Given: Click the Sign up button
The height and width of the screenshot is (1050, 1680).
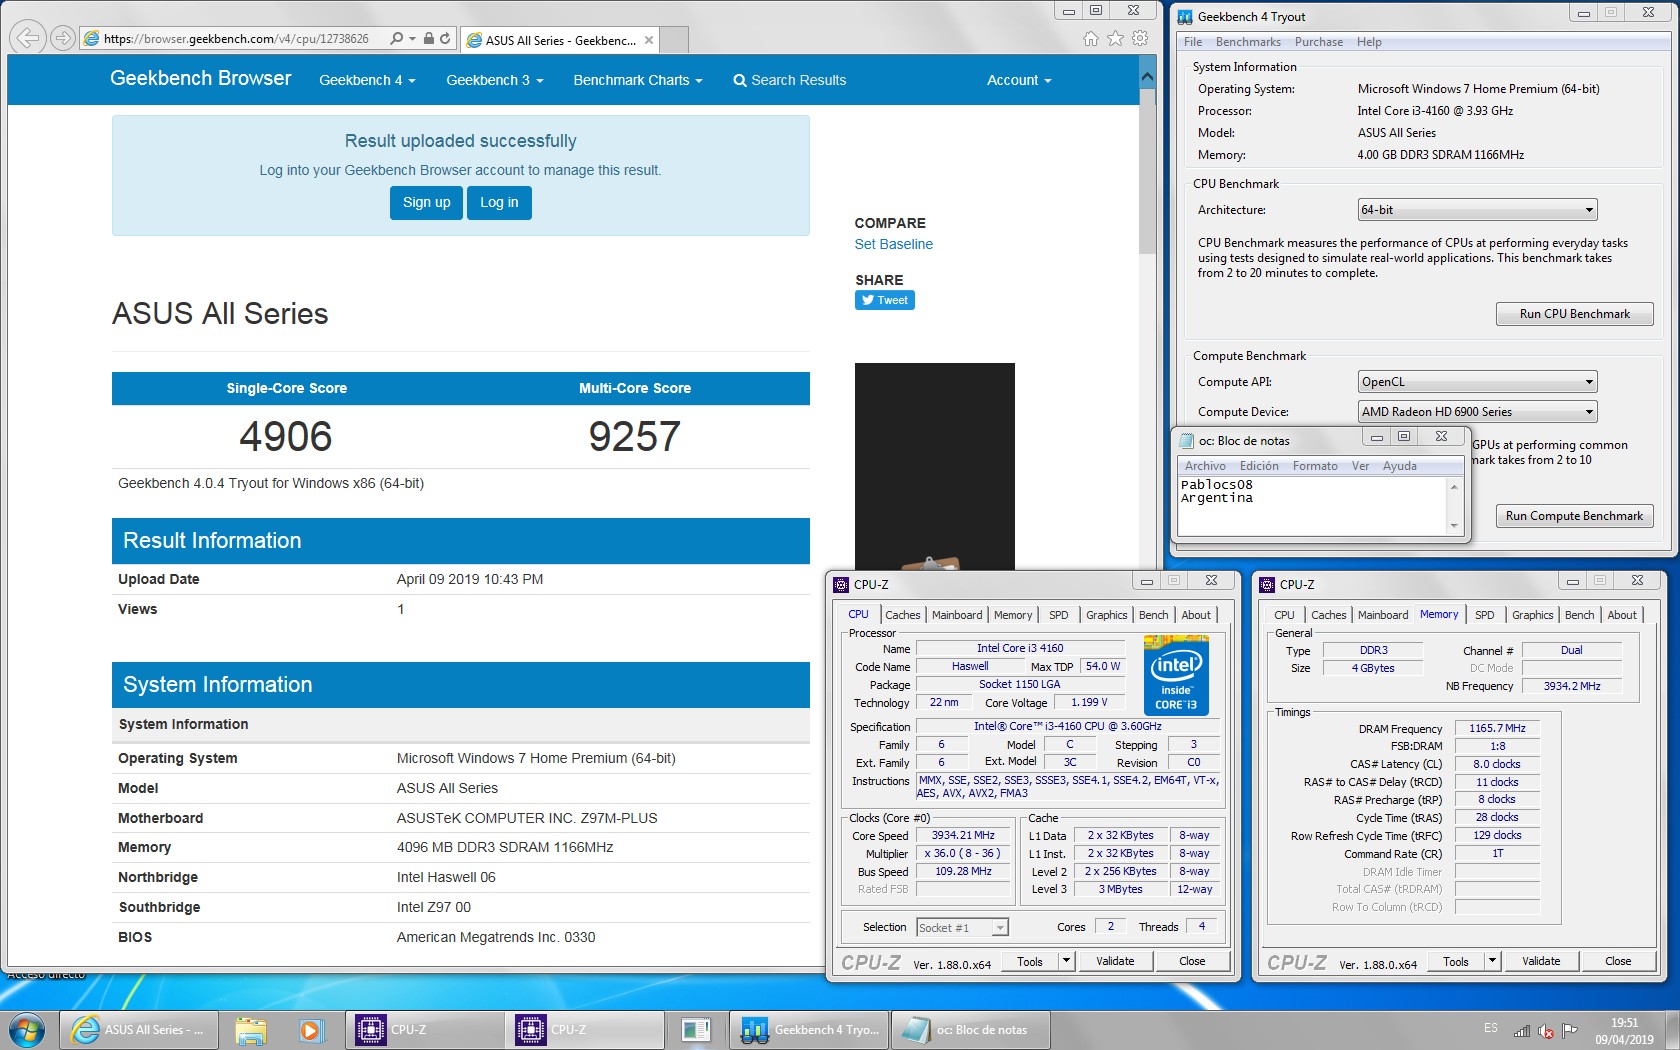Looking at the screenshot, I should pyautogui.click(x=427, y=202).
